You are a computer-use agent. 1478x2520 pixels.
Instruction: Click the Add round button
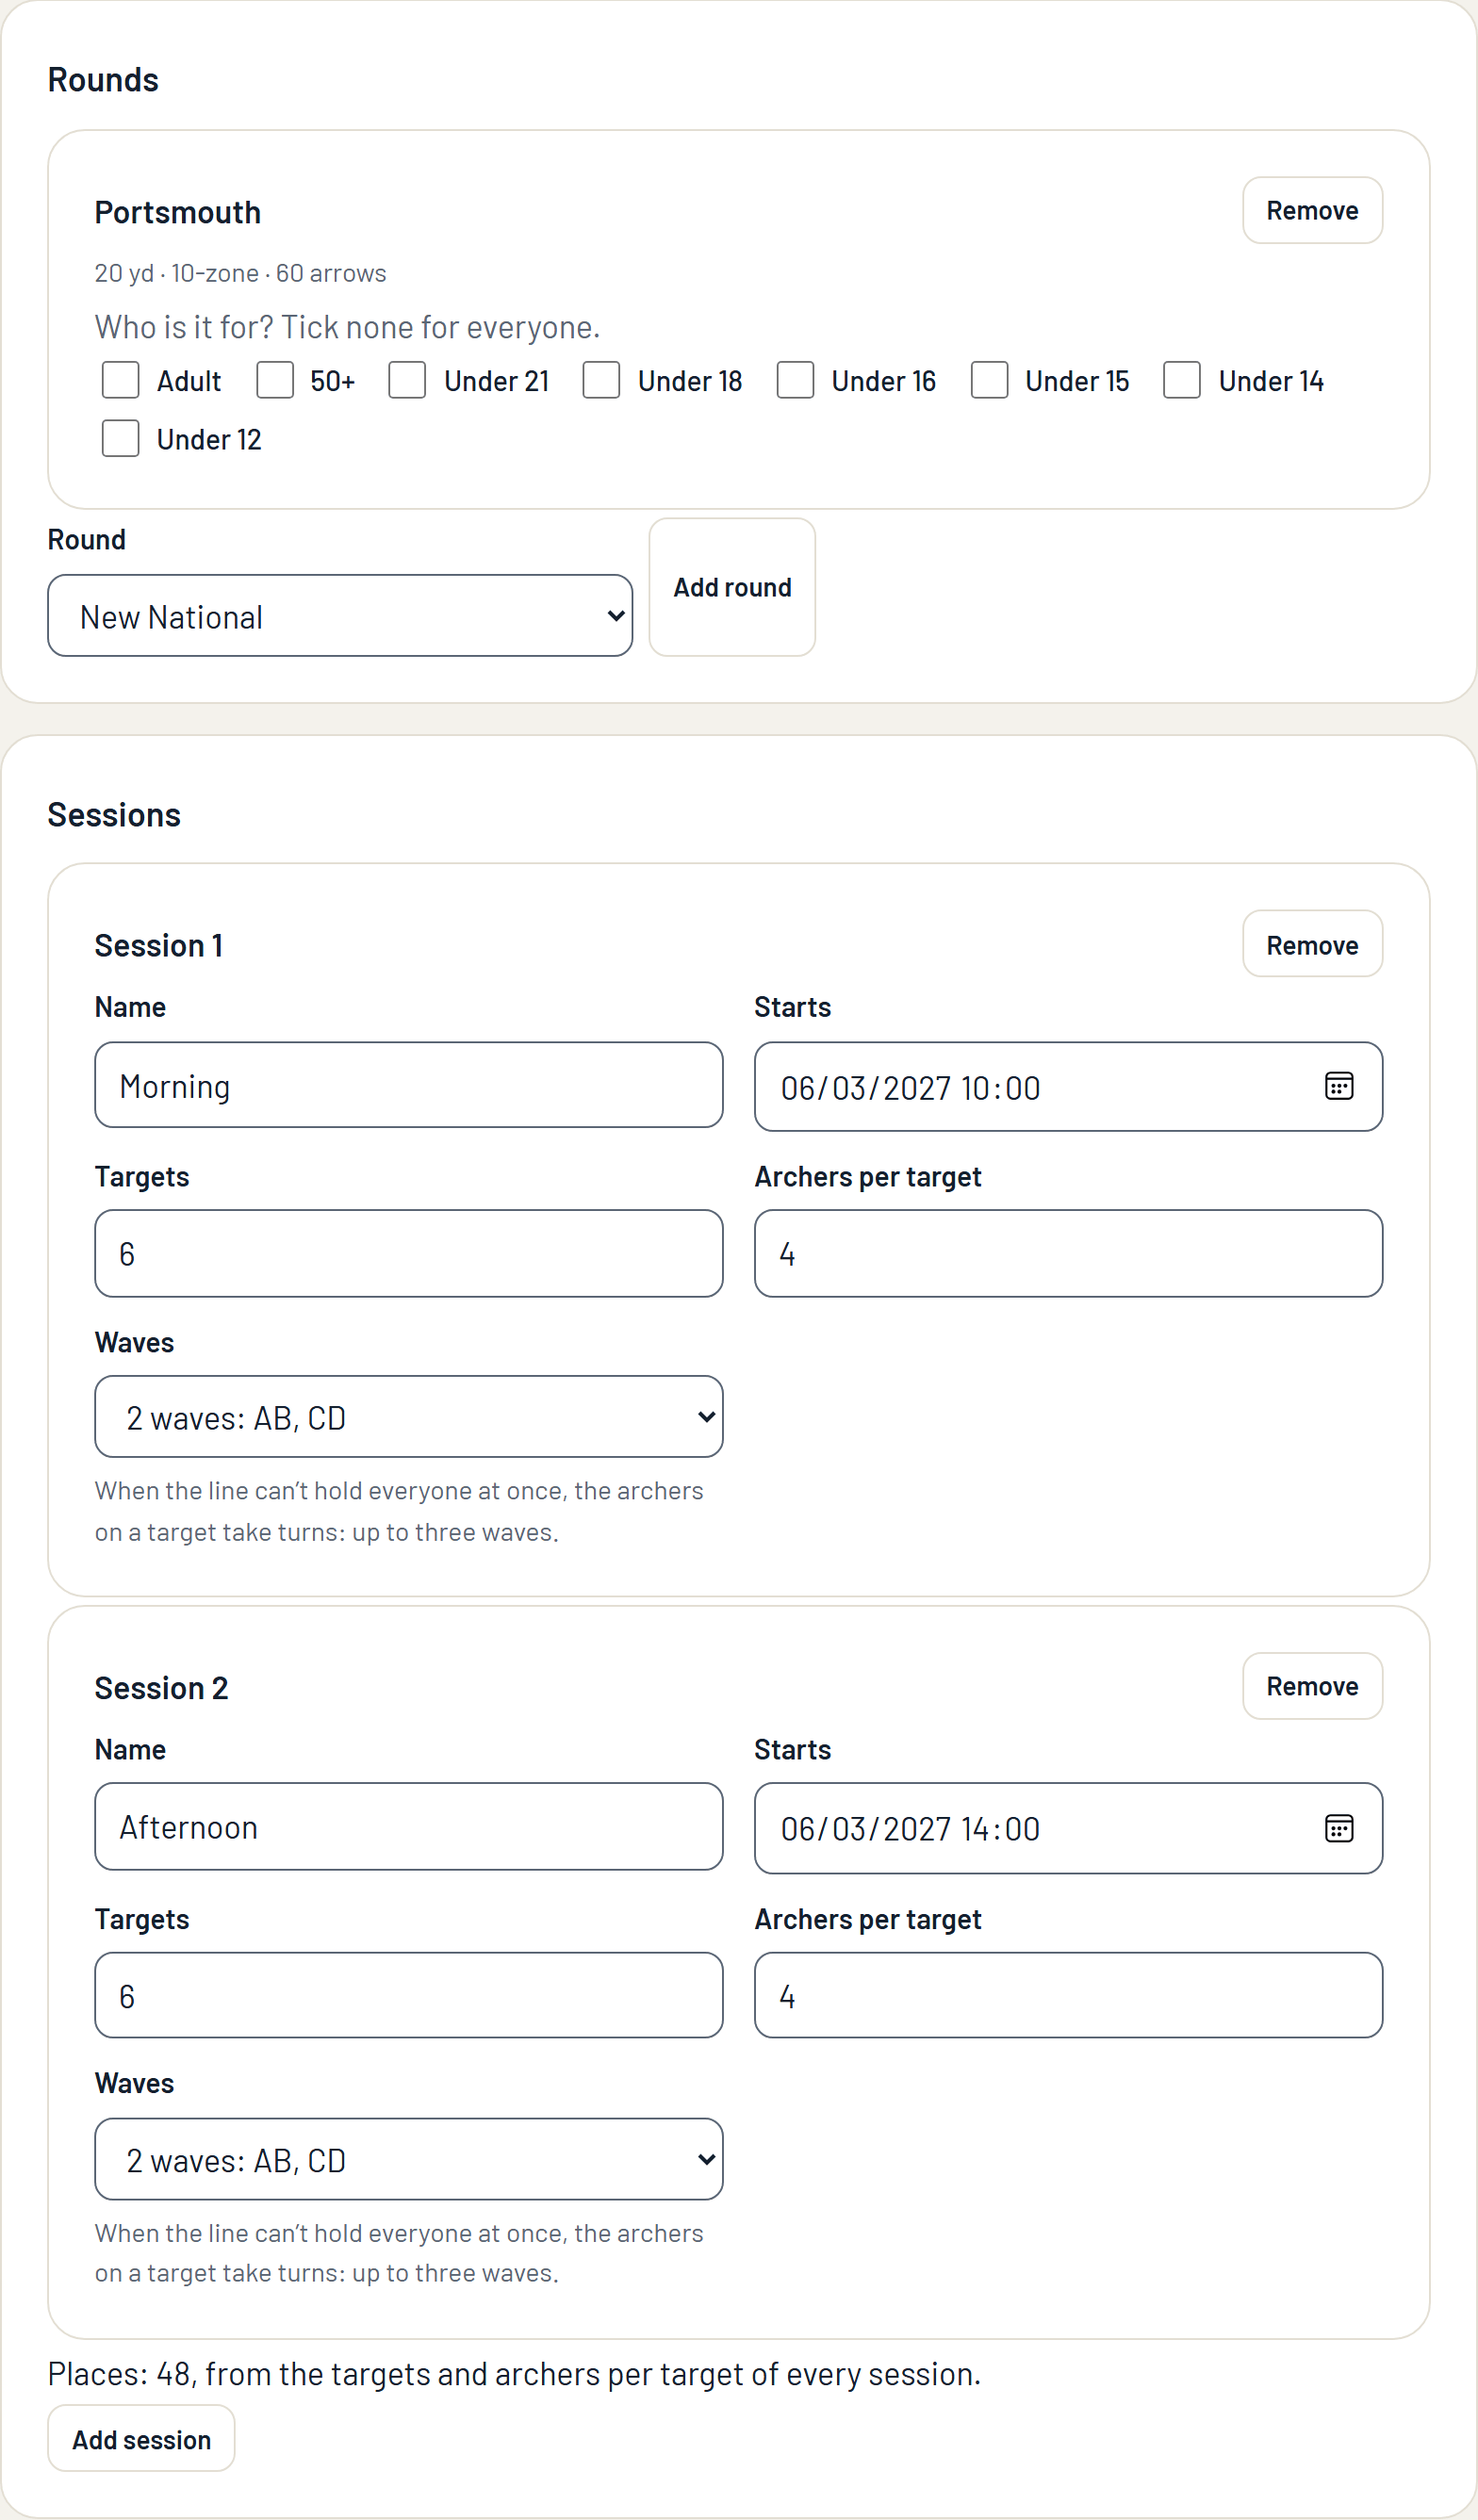732,587
